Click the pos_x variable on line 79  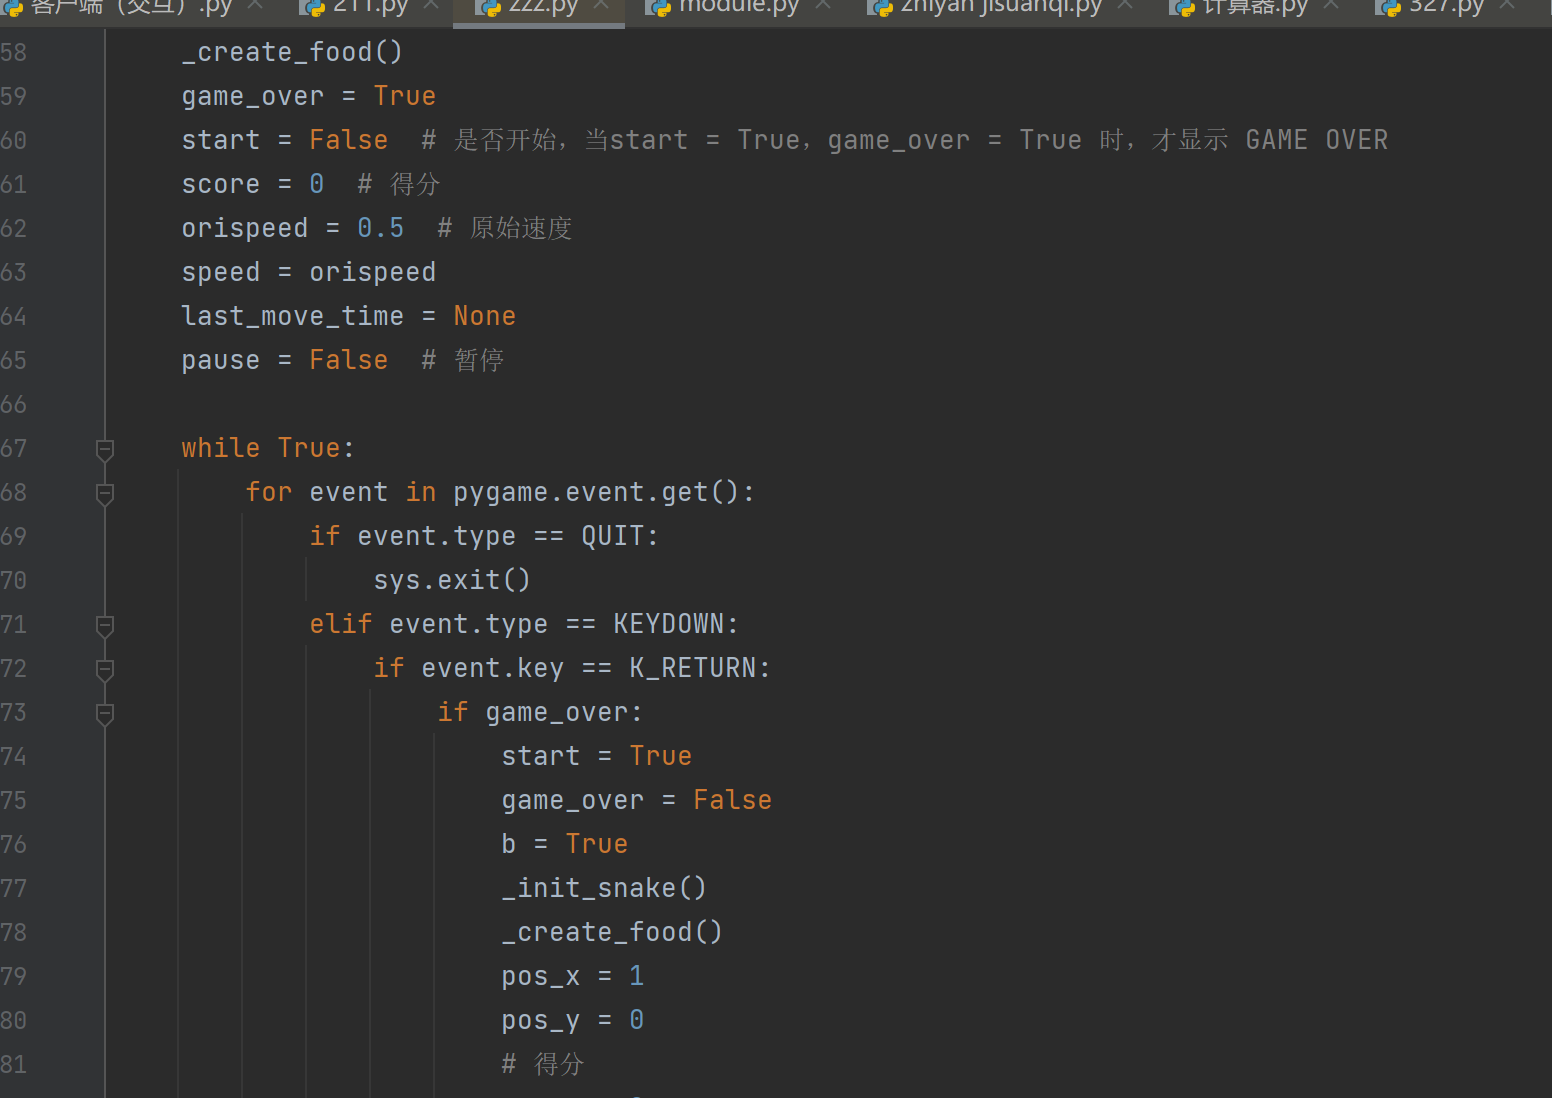point(540,976)
